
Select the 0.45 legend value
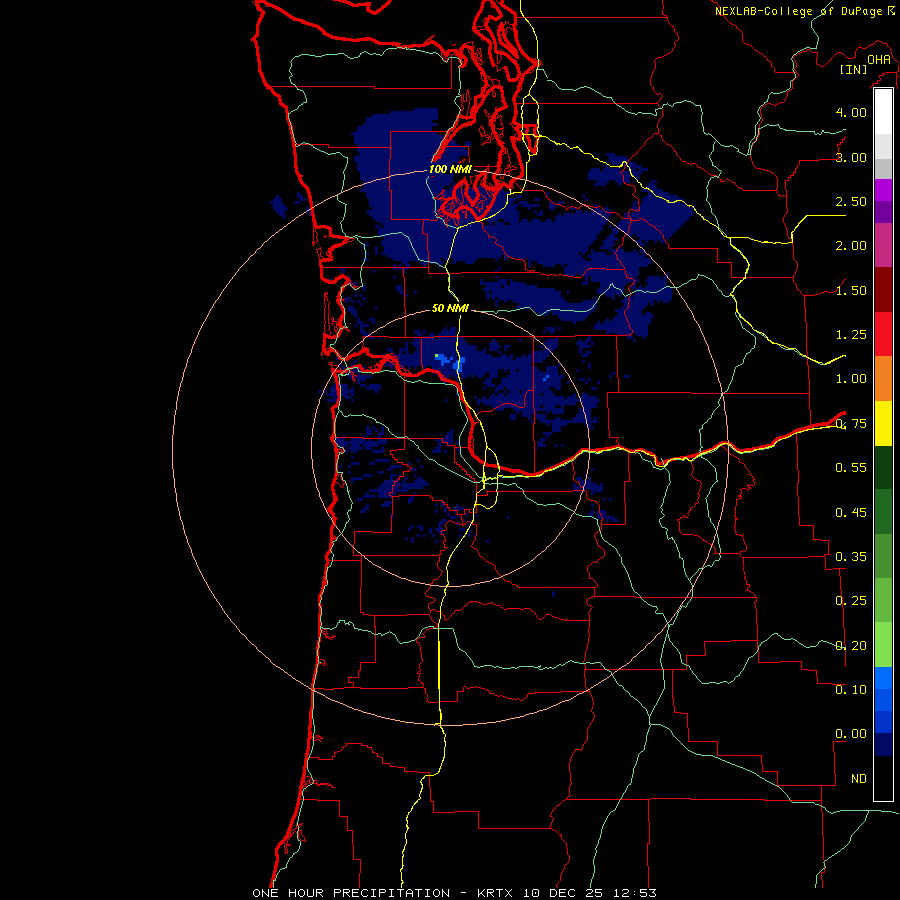tap(851, 512)
